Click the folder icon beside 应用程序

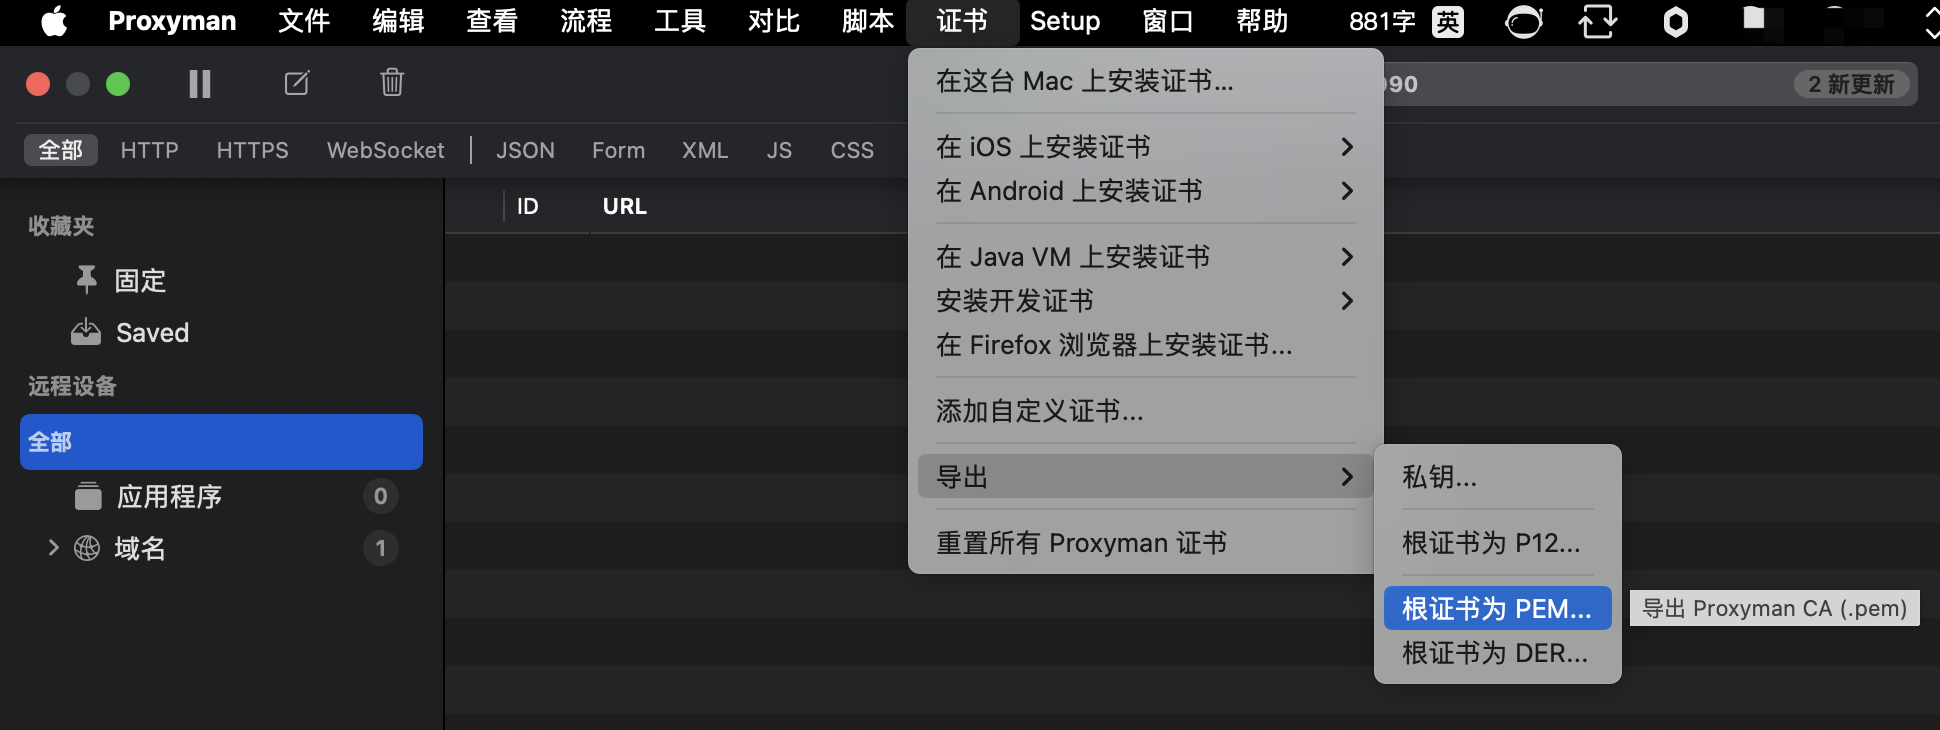[88, 496]
